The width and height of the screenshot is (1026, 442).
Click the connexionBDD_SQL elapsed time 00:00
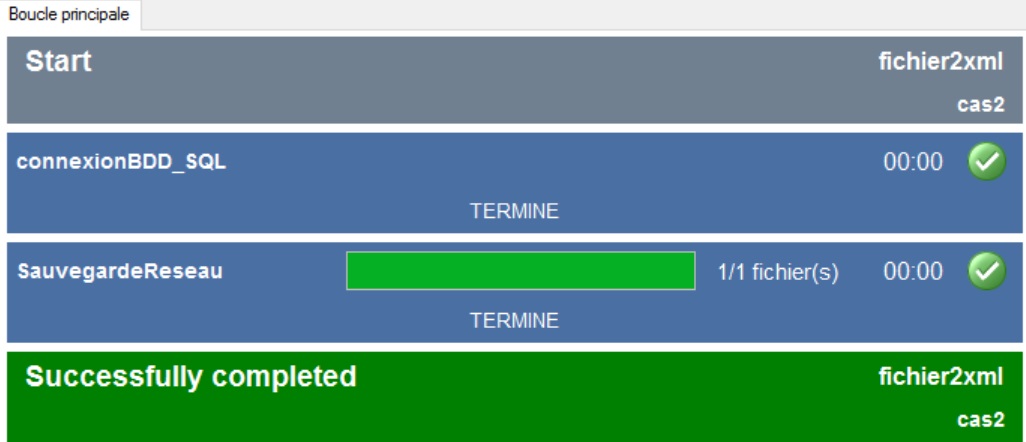[911, 164]
